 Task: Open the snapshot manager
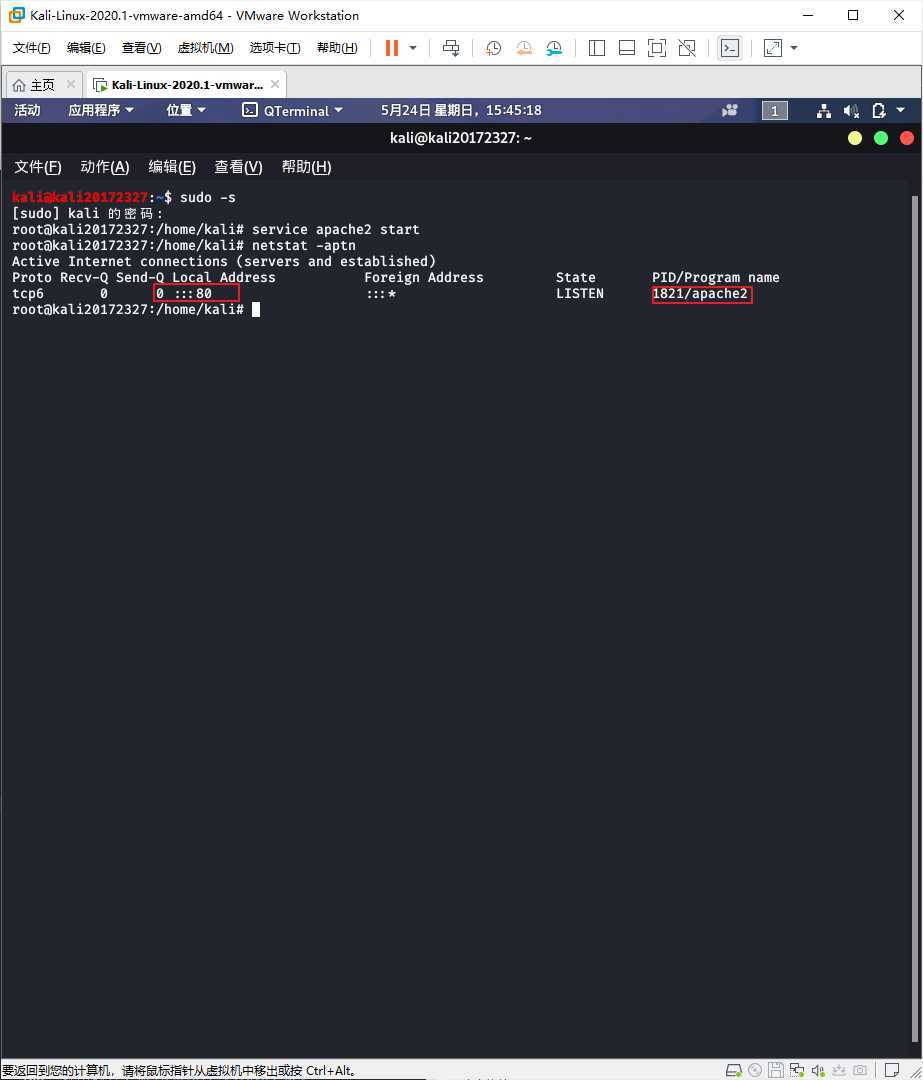(x=554, y=48)
